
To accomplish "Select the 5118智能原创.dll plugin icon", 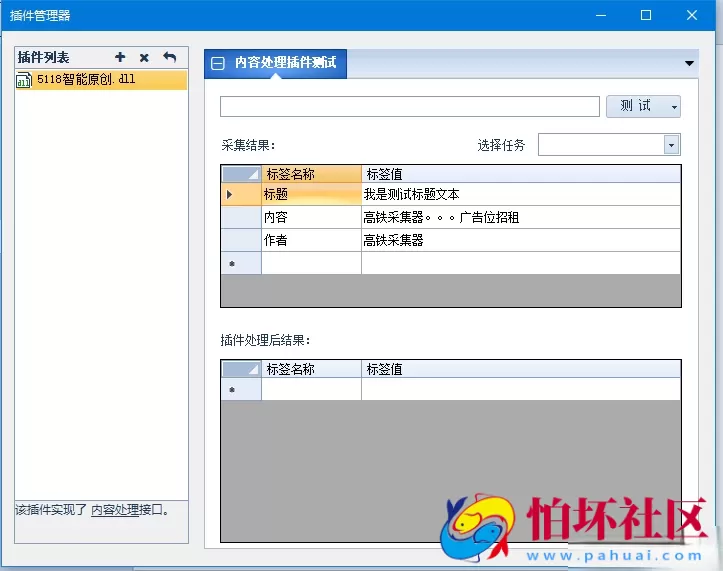I will point(24,81).
